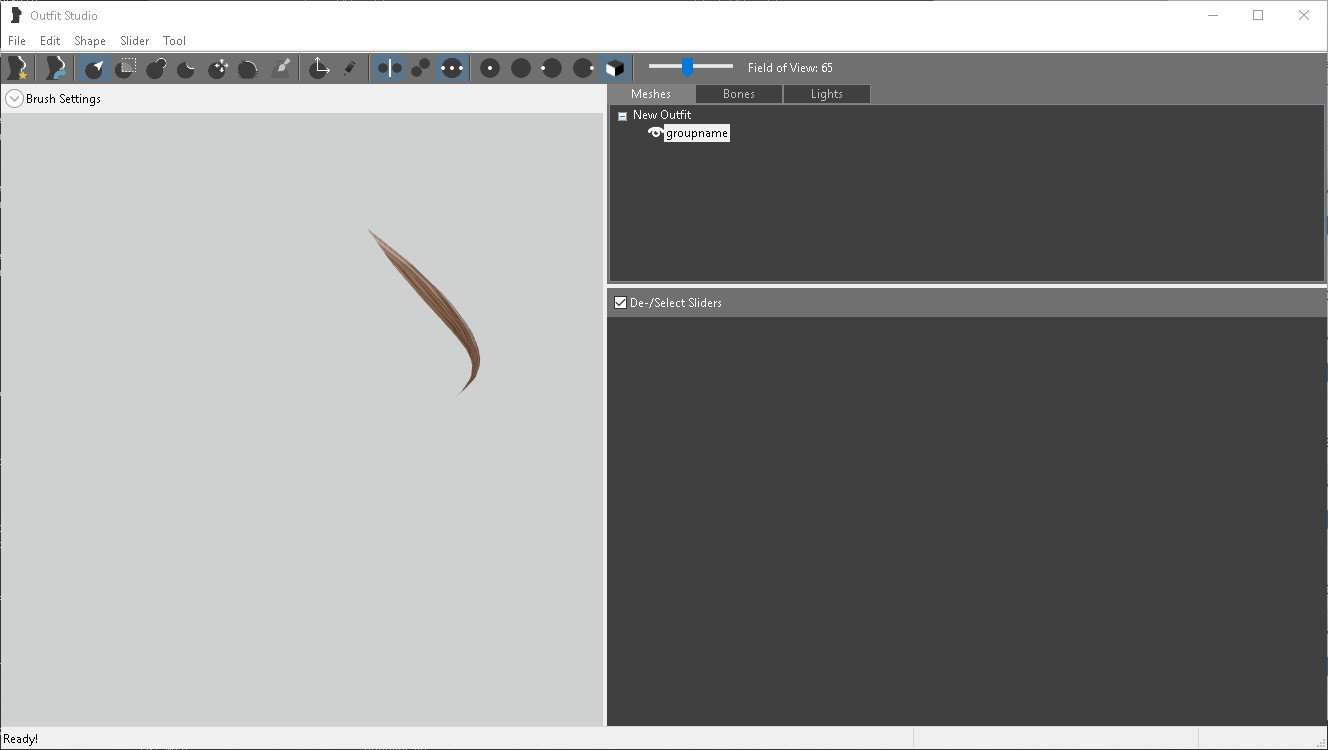1328x750 pixels.
Task: Click the New Project toolbar icon
Action: [x=17, y=68]
